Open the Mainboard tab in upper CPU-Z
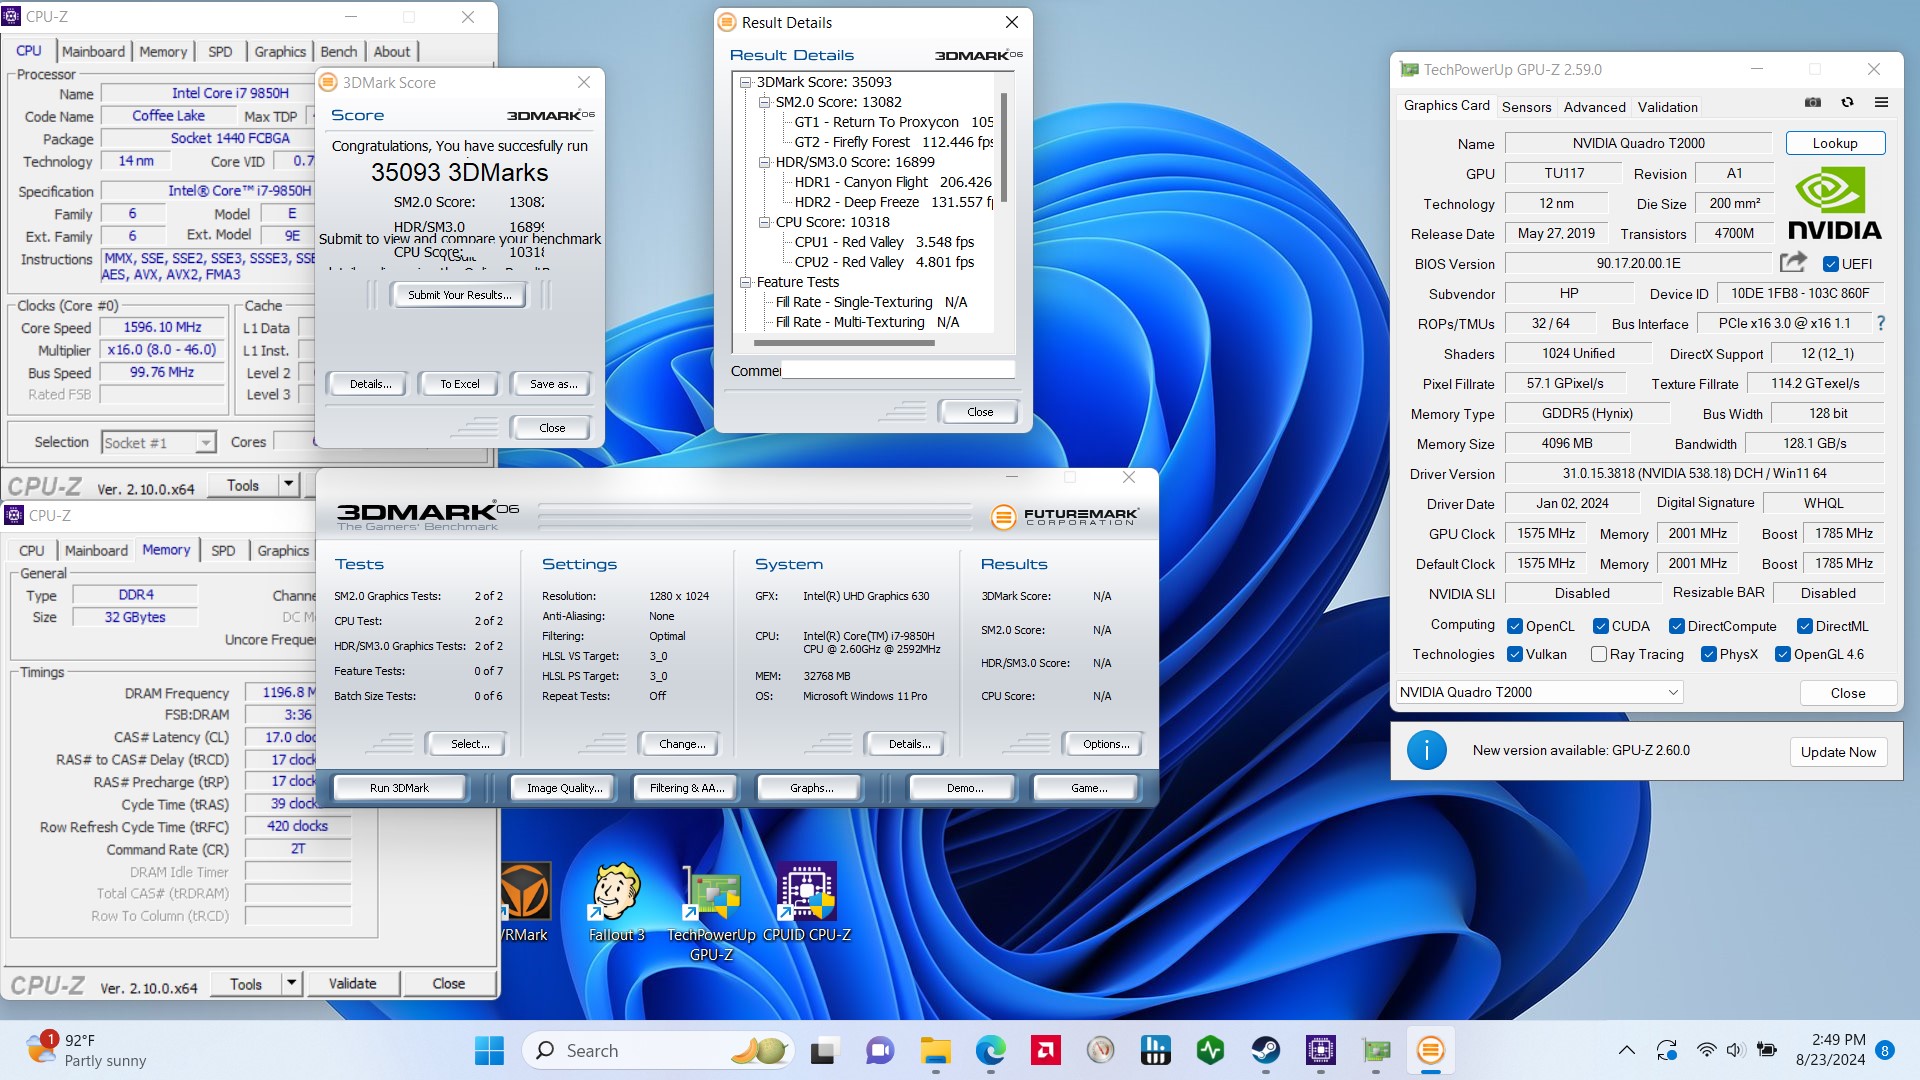Viewport: 1920px width, 1080px height. coord(93,52)
